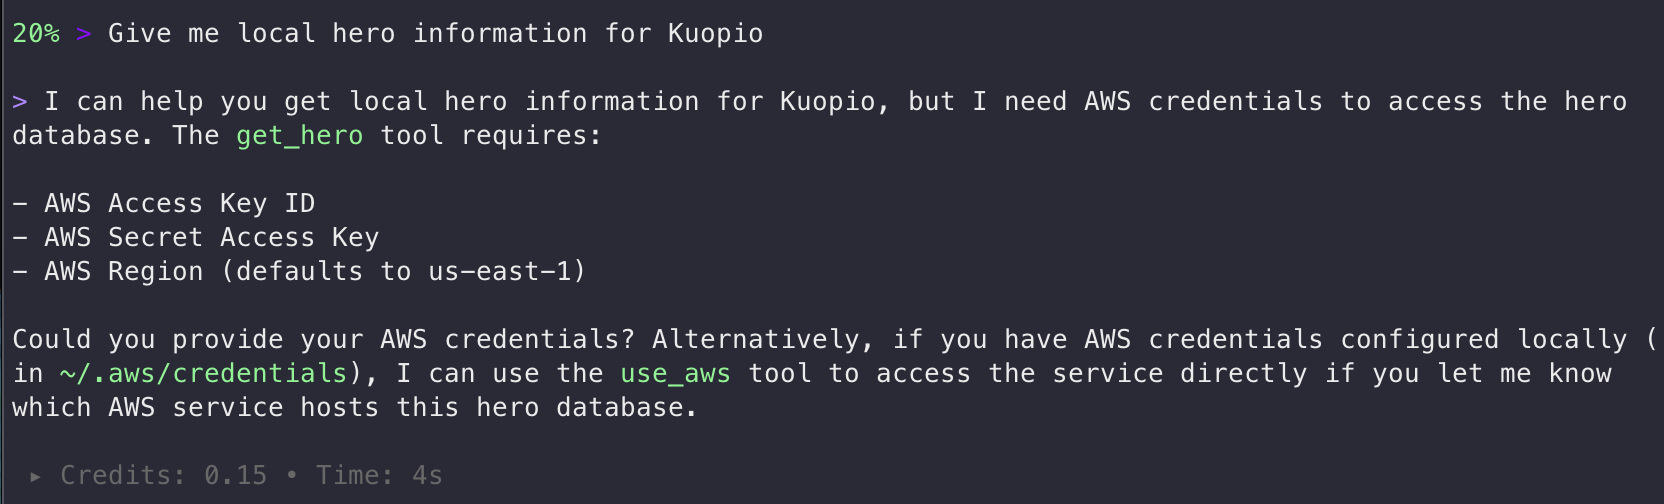This screenshot has width=1664, height=504.
Task: Click Kuopio in the user prompt line
Action: (x=715, y=34)
